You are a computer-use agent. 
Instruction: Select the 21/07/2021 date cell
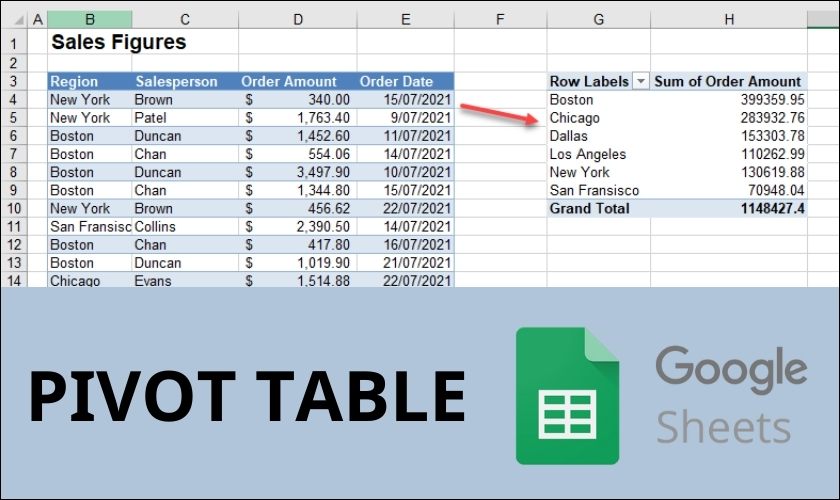406,263
